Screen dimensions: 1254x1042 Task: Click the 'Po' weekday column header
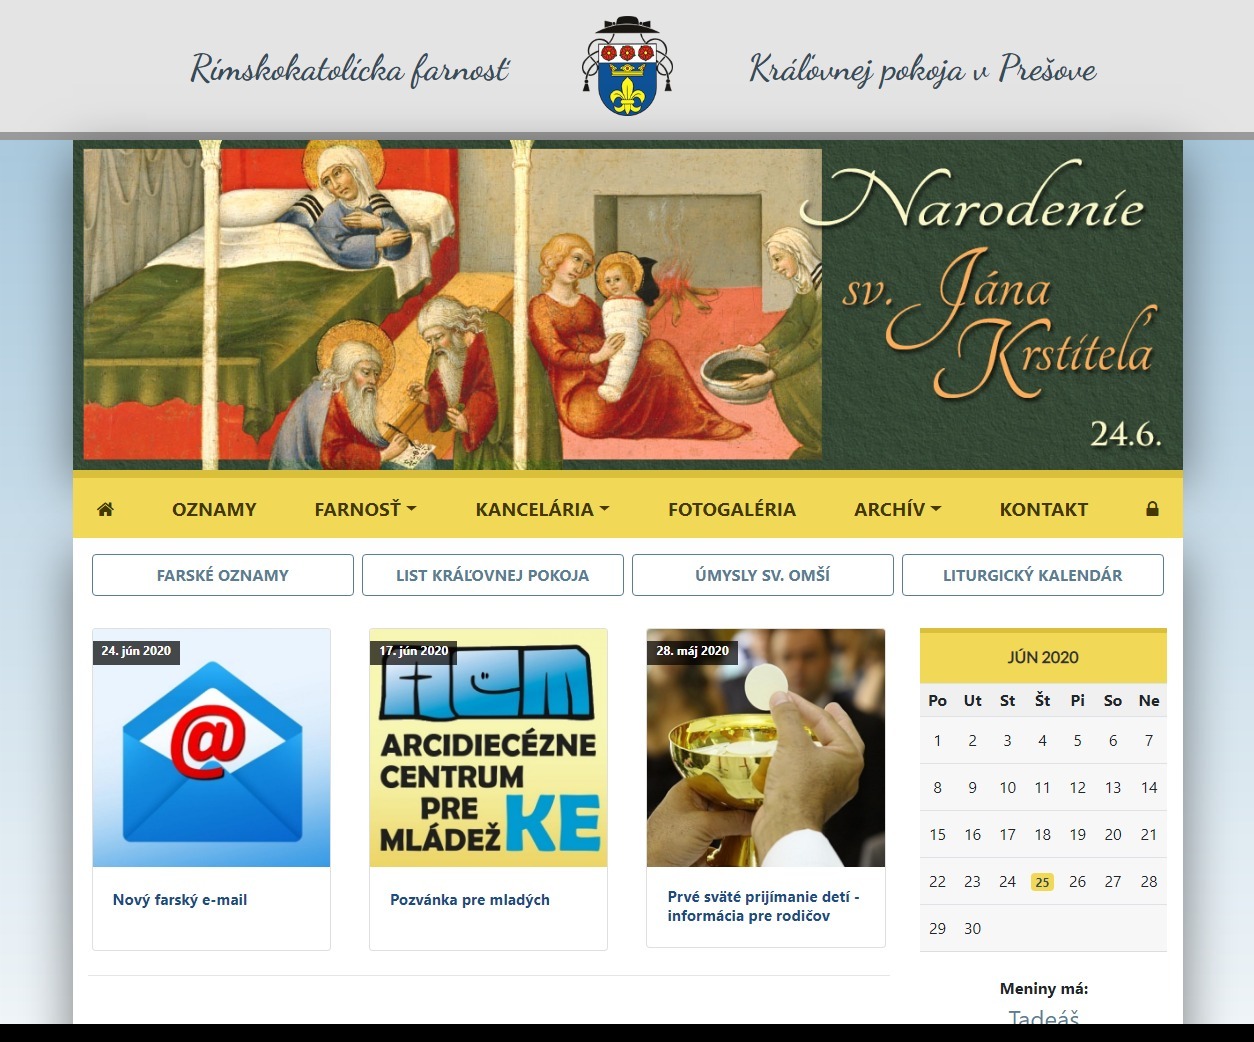pos(937,701)
